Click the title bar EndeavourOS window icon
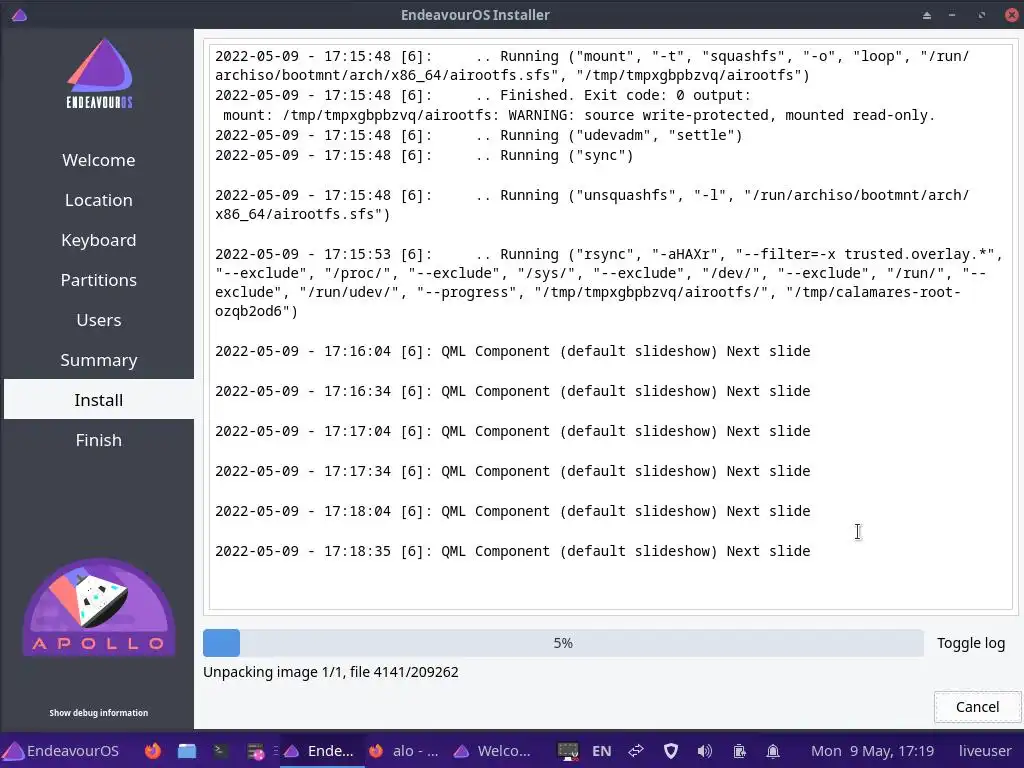The width and height of the screenshot is (1024, 768). (x=19, y=14)
